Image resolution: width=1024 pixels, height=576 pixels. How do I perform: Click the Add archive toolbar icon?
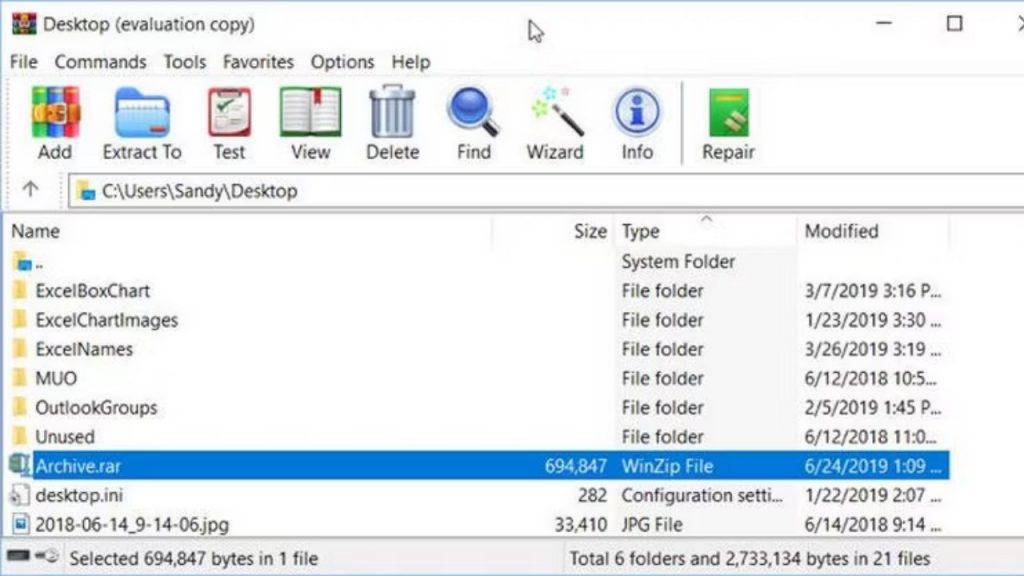[55, 123]
